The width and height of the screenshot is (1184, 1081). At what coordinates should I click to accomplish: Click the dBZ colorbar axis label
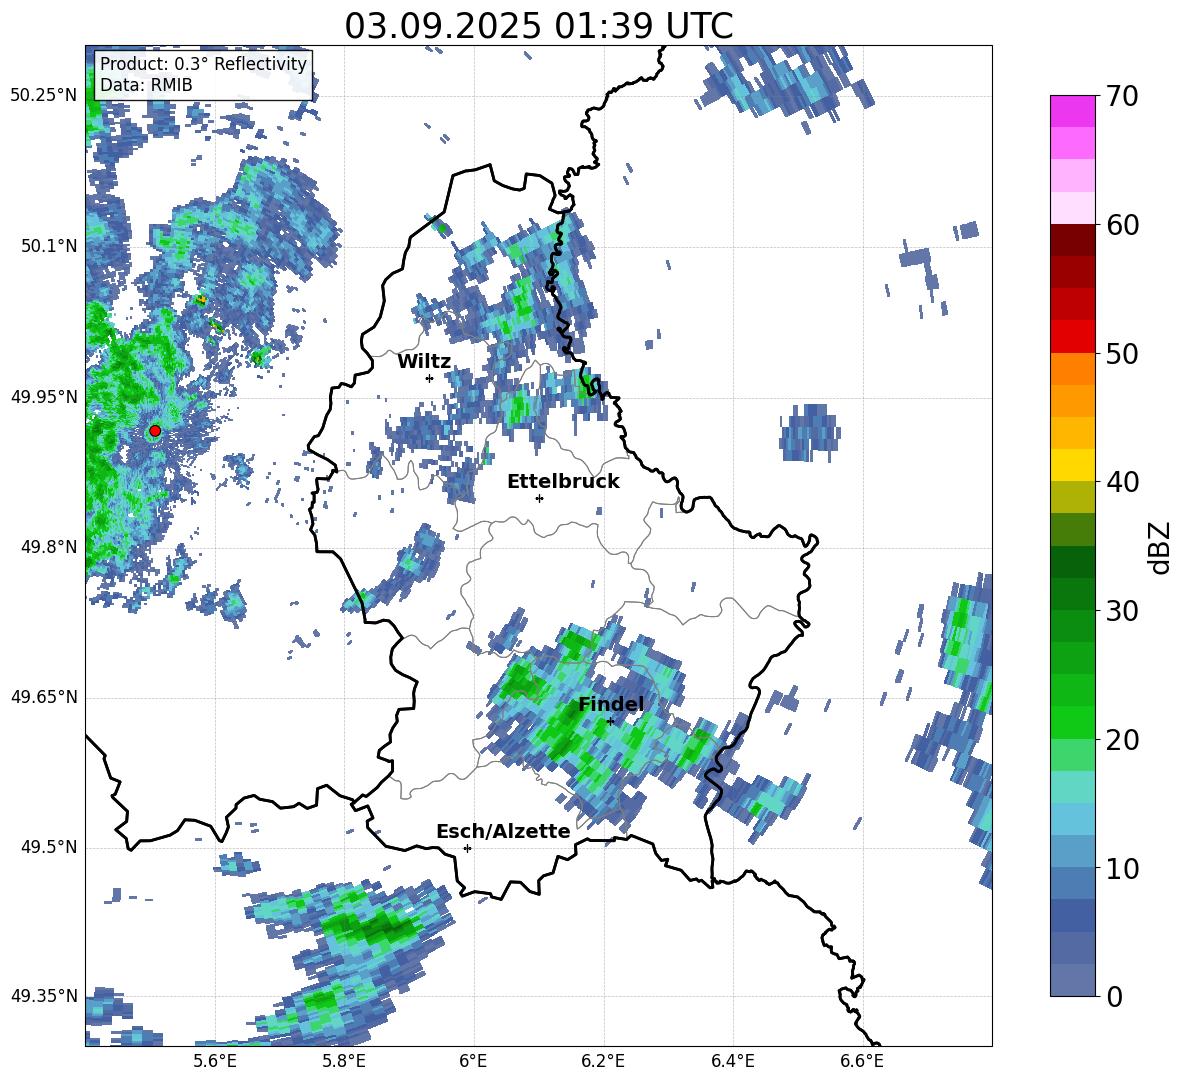pyautogui.click(x=1159, y=547)
